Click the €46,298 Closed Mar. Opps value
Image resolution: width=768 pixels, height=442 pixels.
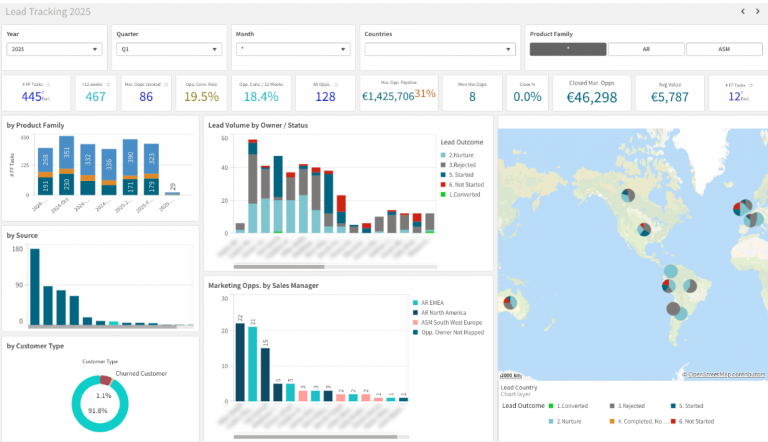pyautogui.click(x=592, y=98)
